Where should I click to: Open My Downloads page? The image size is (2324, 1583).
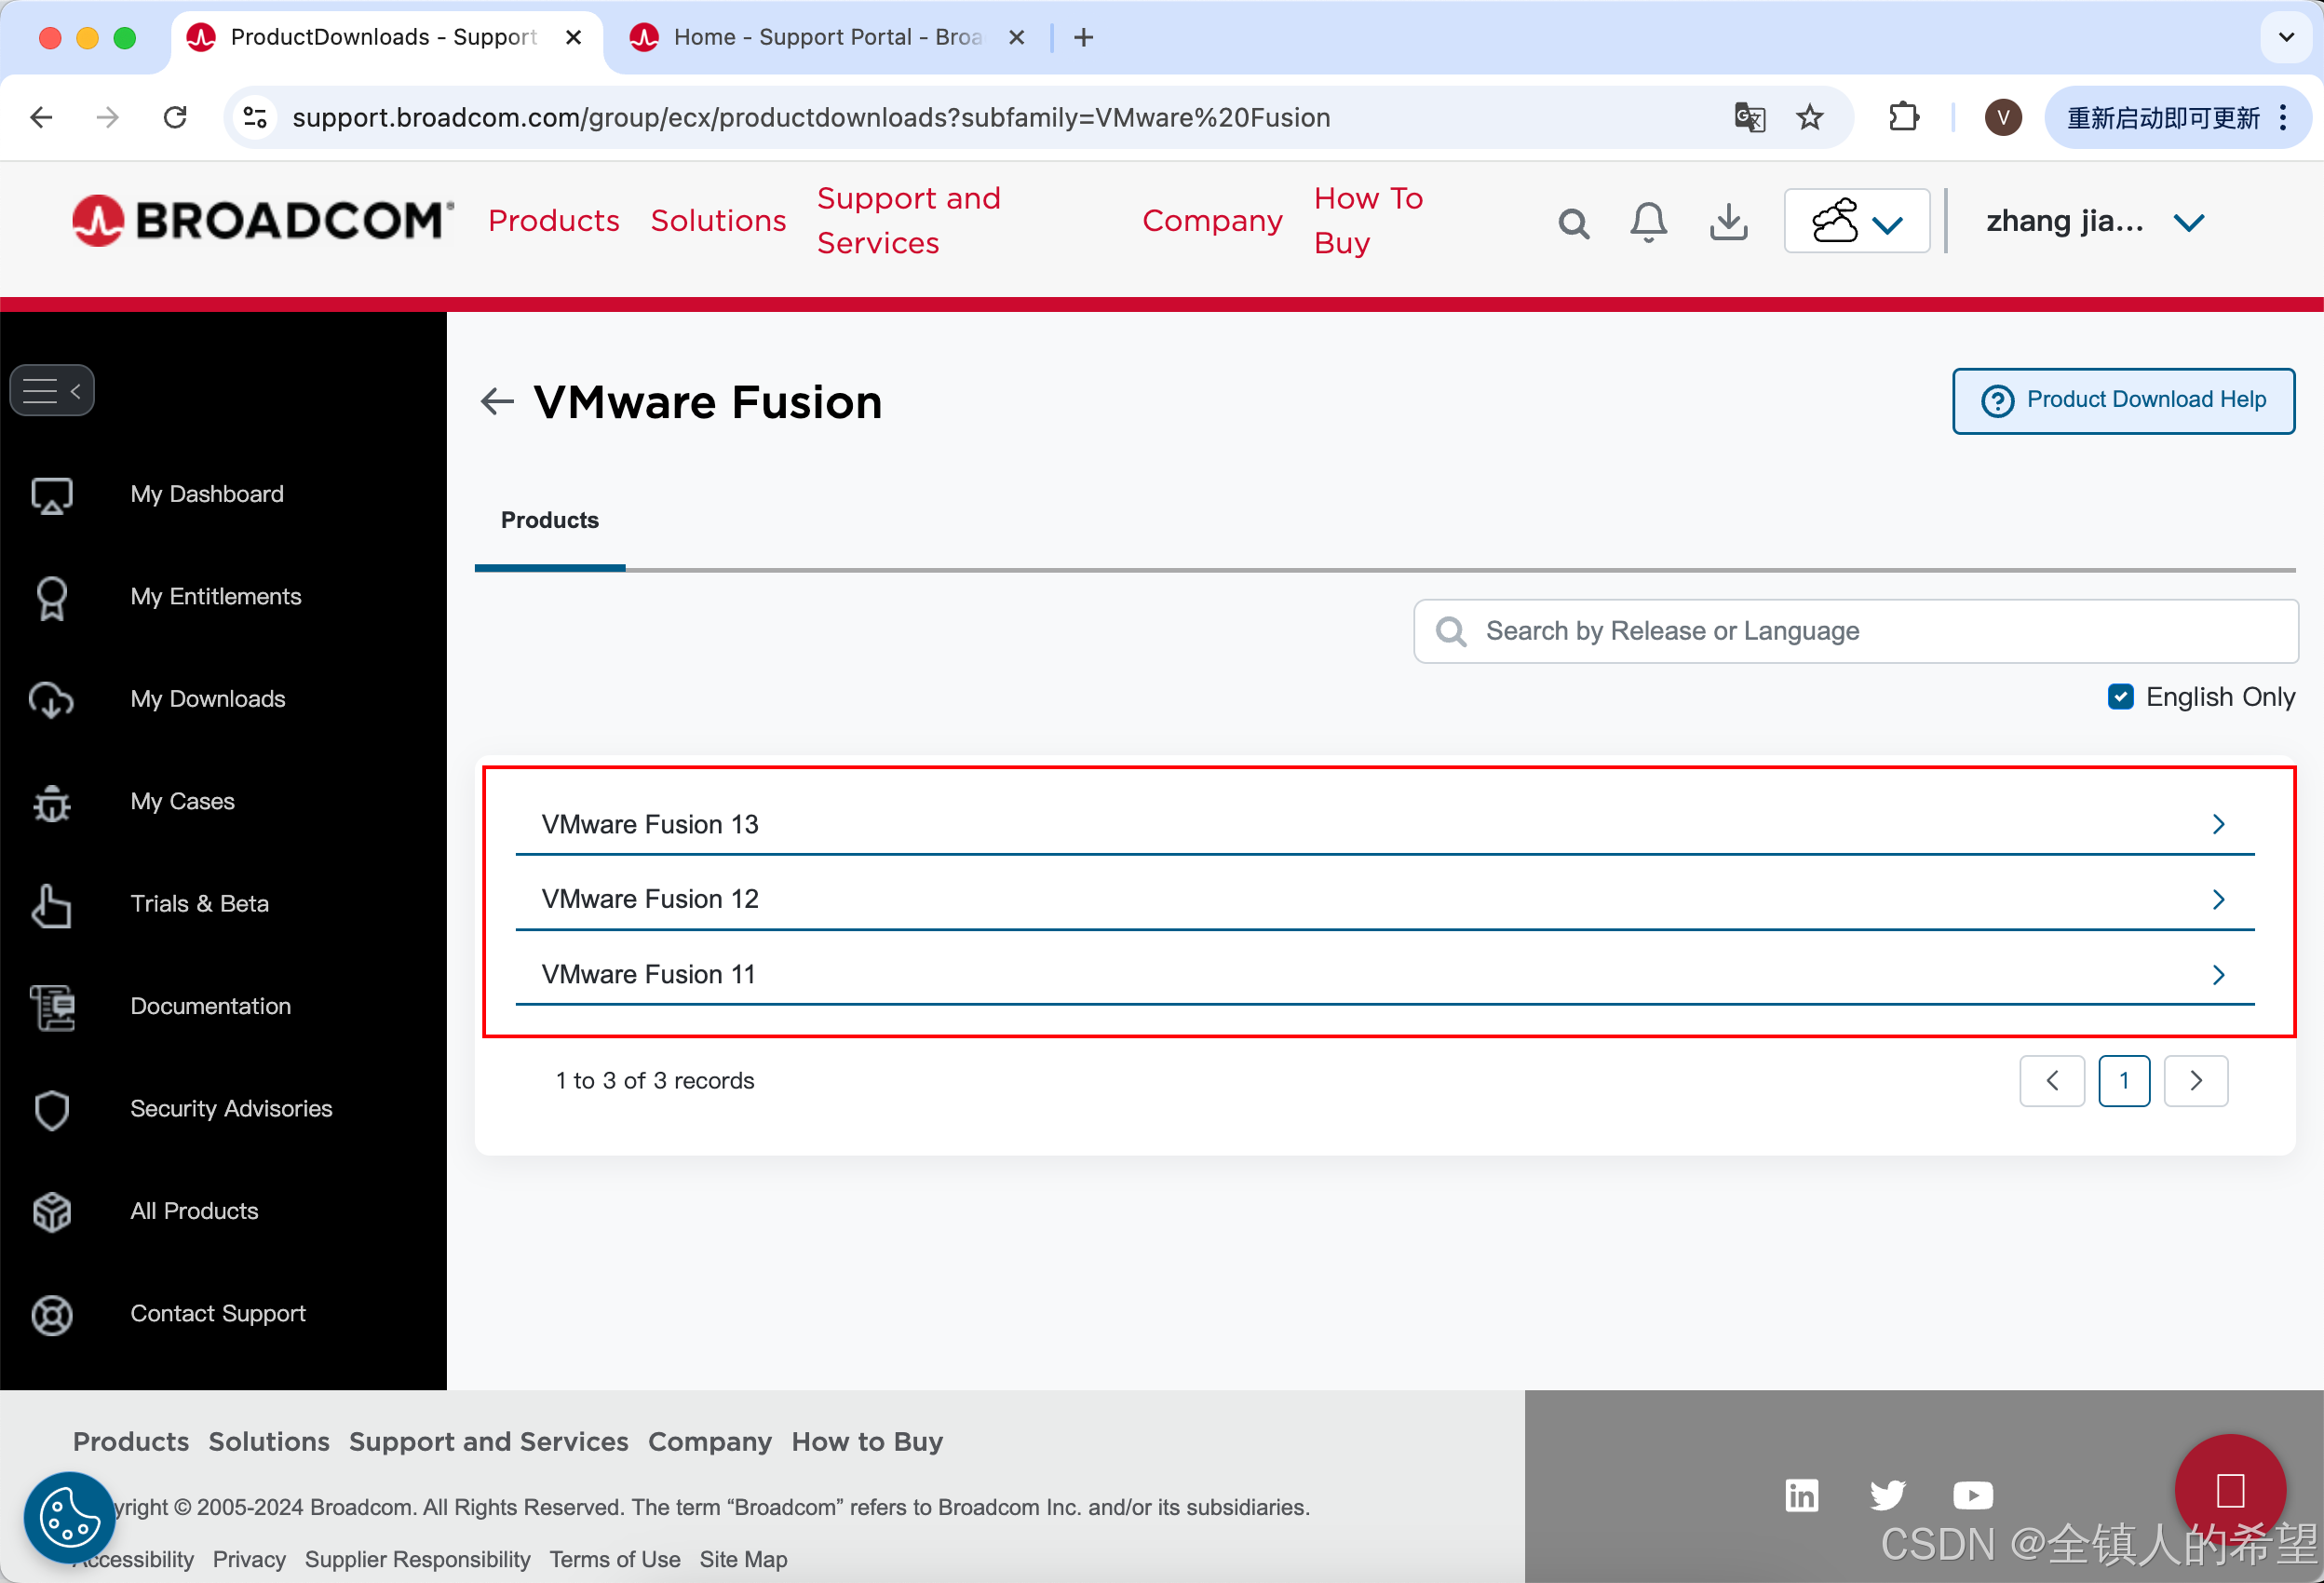pos(208,699)
